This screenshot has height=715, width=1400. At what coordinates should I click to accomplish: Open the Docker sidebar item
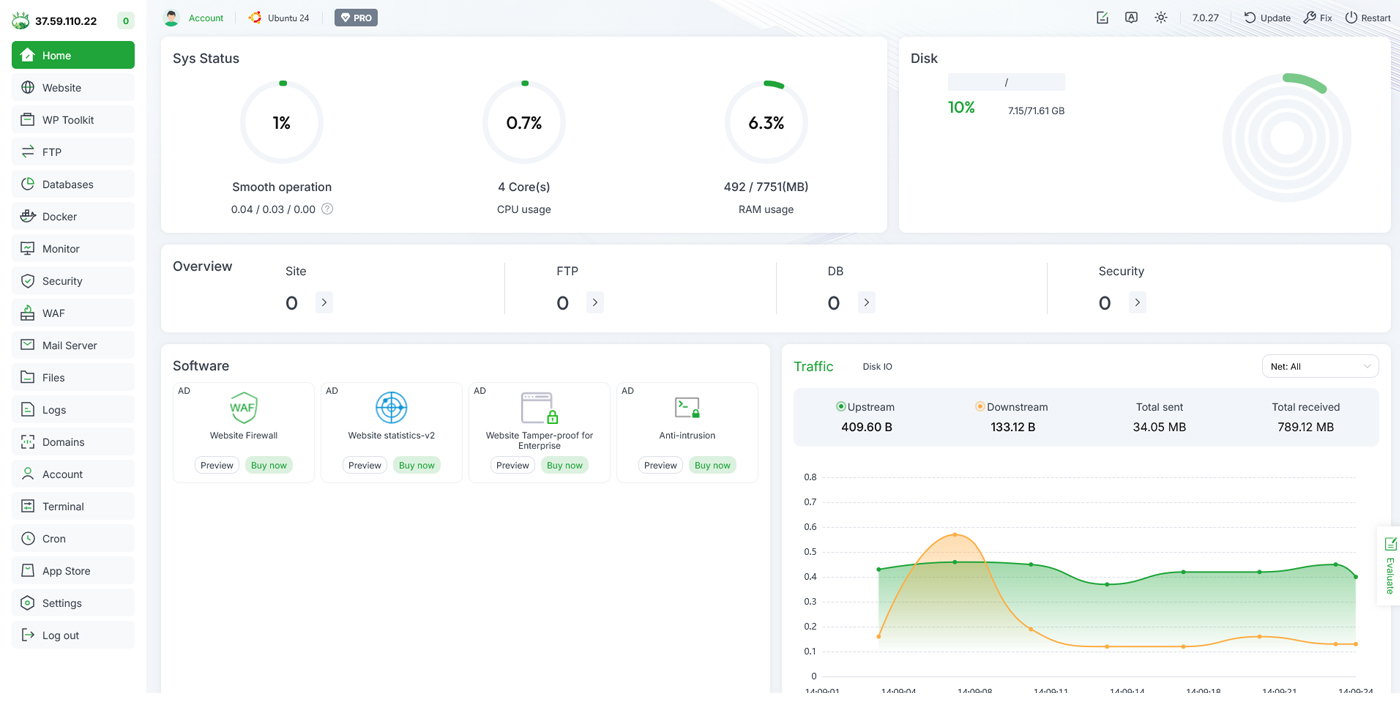pyautogui.click(x=73, y=217)
